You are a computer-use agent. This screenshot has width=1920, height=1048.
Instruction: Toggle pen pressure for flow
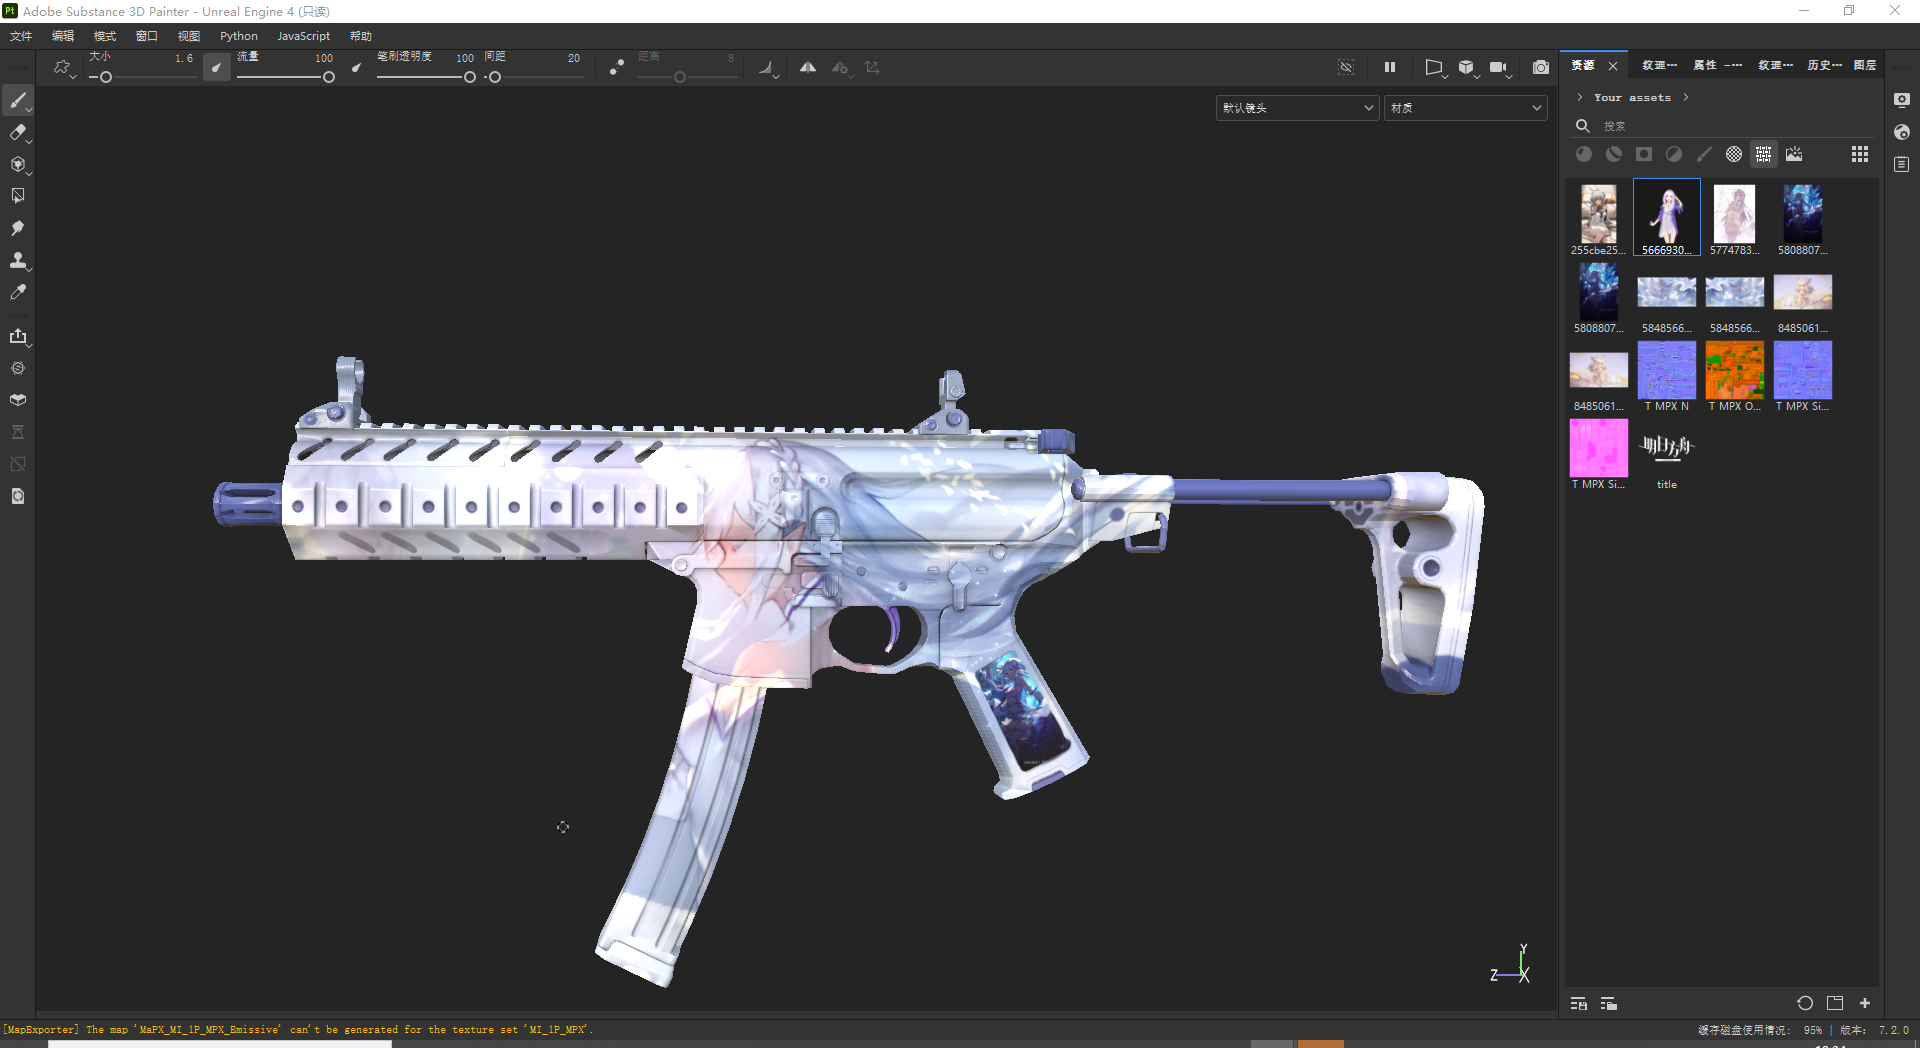coord(357,67)
